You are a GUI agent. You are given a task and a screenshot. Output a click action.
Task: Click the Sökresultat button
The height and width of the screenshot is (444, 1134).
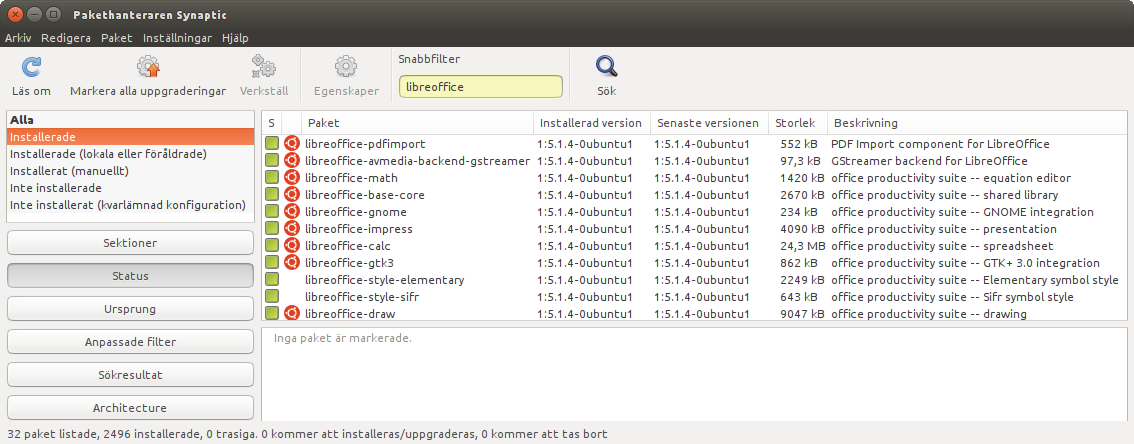(130, 375)
